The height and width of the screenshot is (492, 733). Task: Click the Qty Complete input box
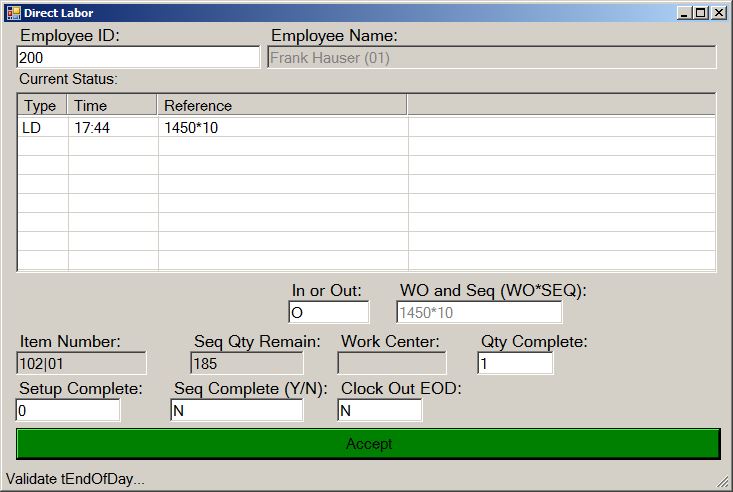click(x=514, y=364)
